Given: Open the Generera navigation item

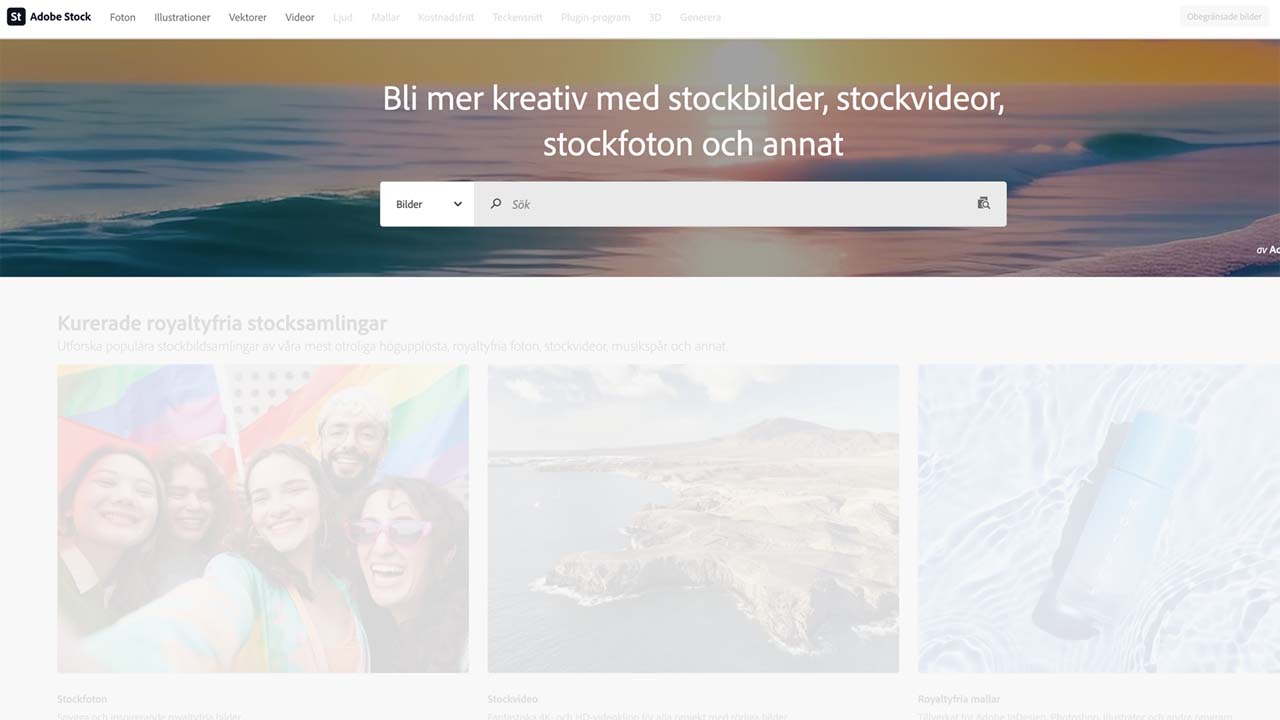Looking at the screenshot, I should coord(700,17).
